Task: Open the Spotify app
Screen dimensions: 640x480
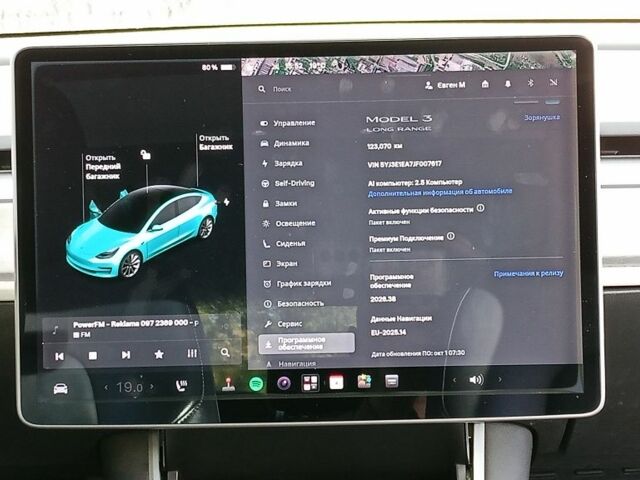Action: (x=256, y=384)
